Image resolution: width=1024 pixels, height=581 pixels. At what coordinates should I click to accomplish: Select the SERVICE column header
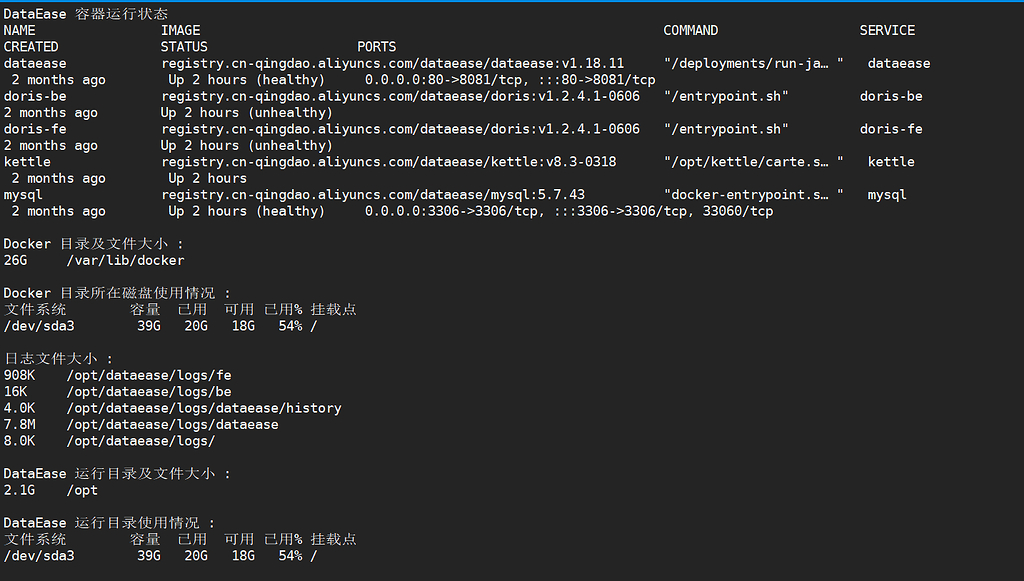pyautogui.click(x=887, y=30)
